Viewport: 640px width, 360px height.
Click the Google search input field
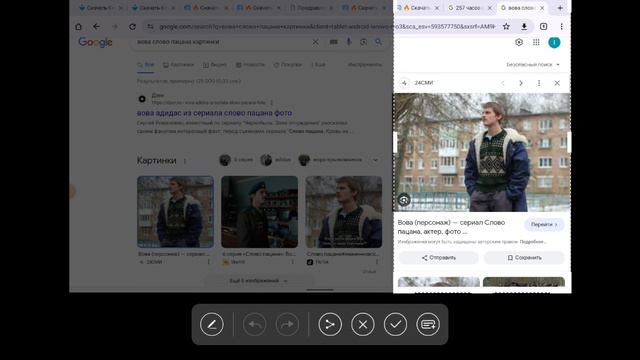[x=222, y=42]
